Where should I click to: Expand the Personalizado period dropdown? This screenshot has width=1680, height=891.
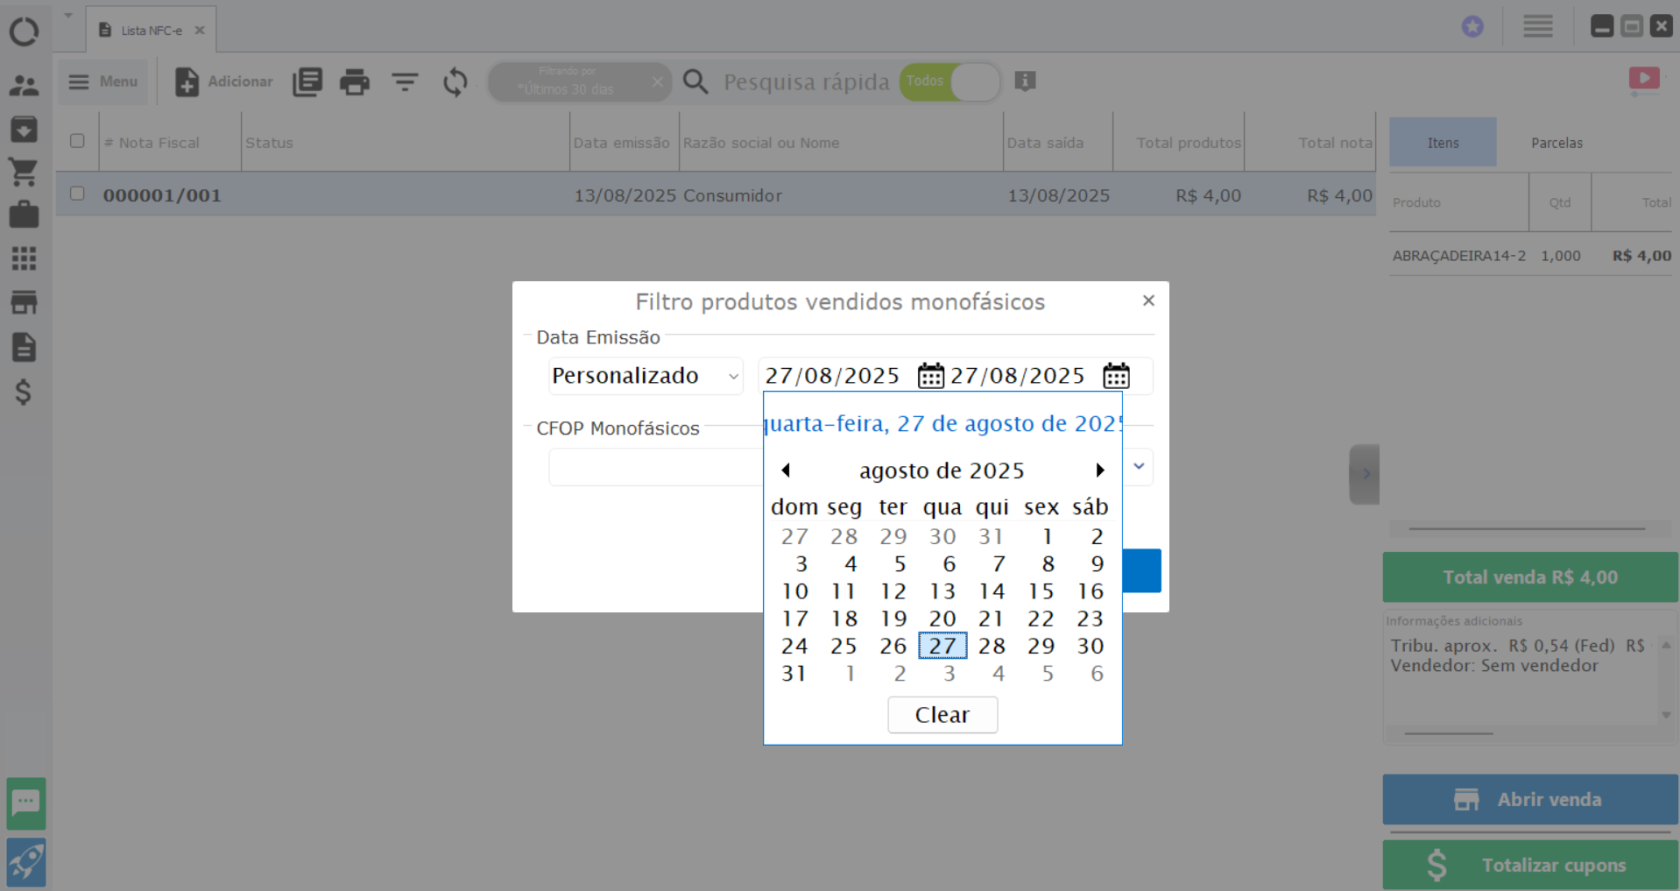tap(645, 376)
